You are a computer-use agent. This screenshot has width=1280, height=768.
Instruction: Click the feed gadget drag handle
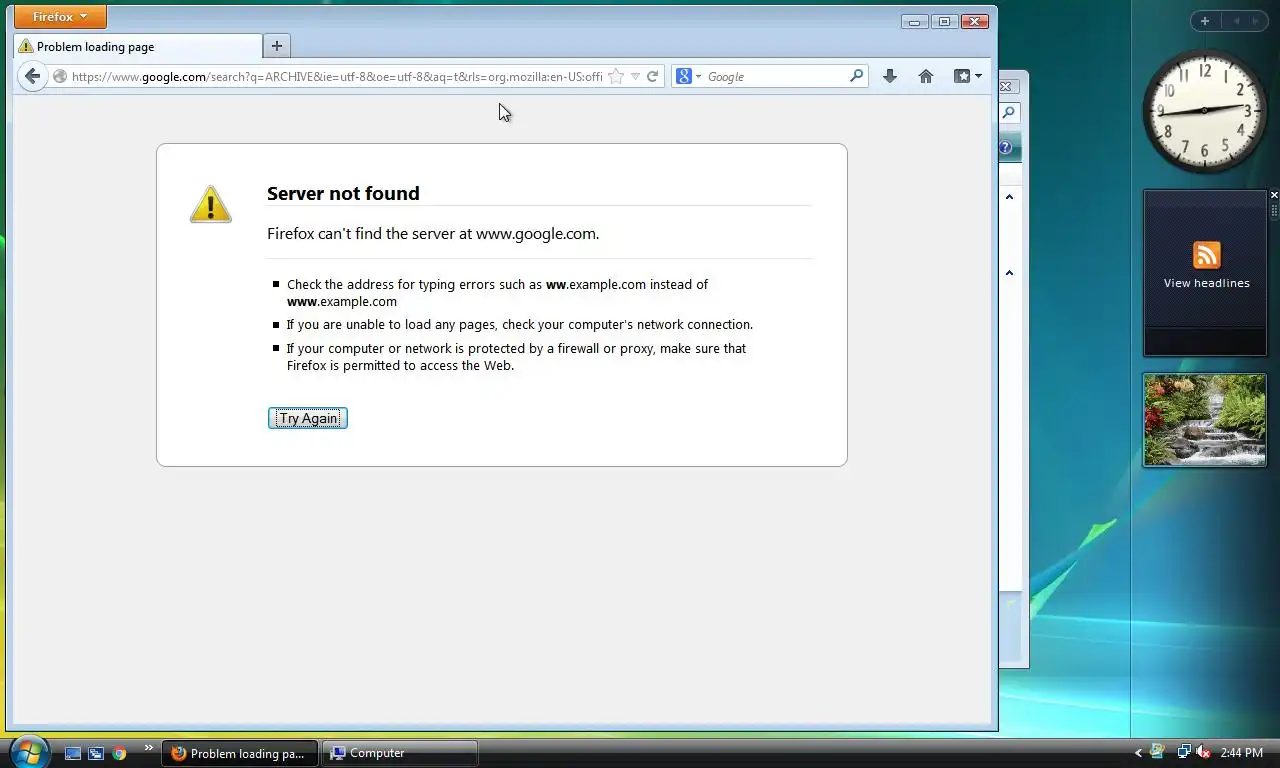(x=1274, y=211)
